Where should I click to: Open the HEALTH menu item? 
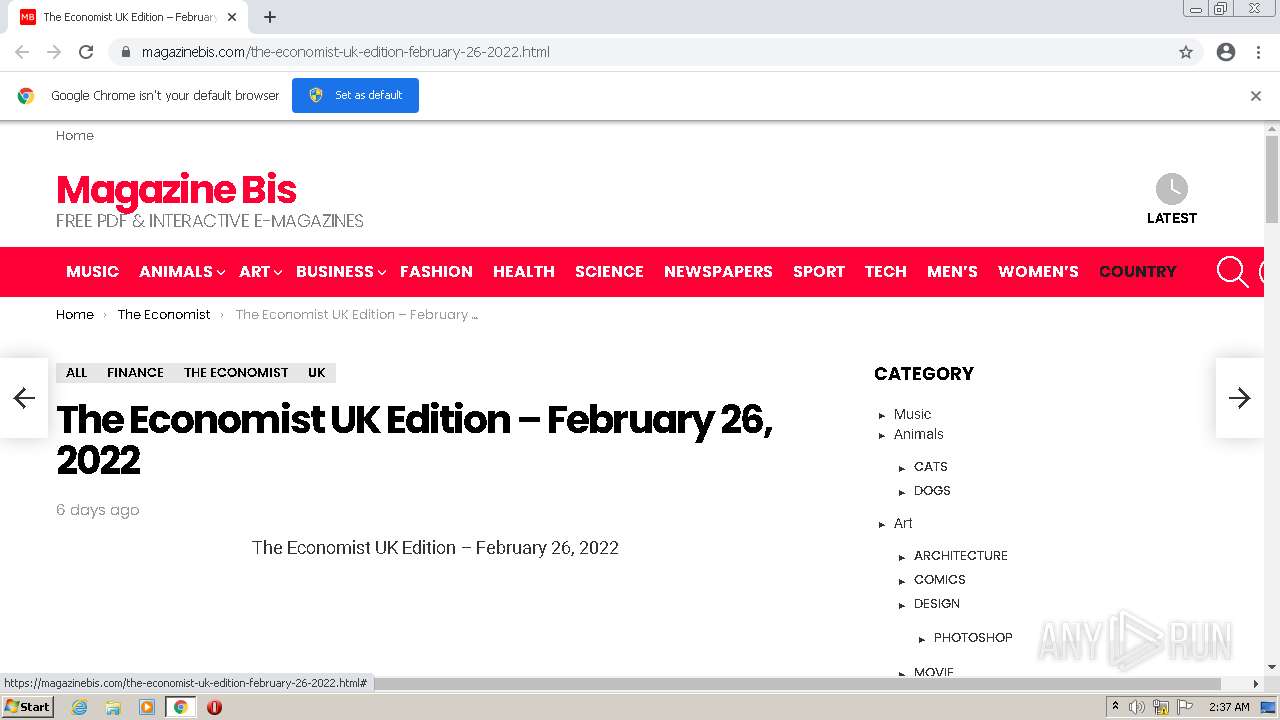click(524, 272)
